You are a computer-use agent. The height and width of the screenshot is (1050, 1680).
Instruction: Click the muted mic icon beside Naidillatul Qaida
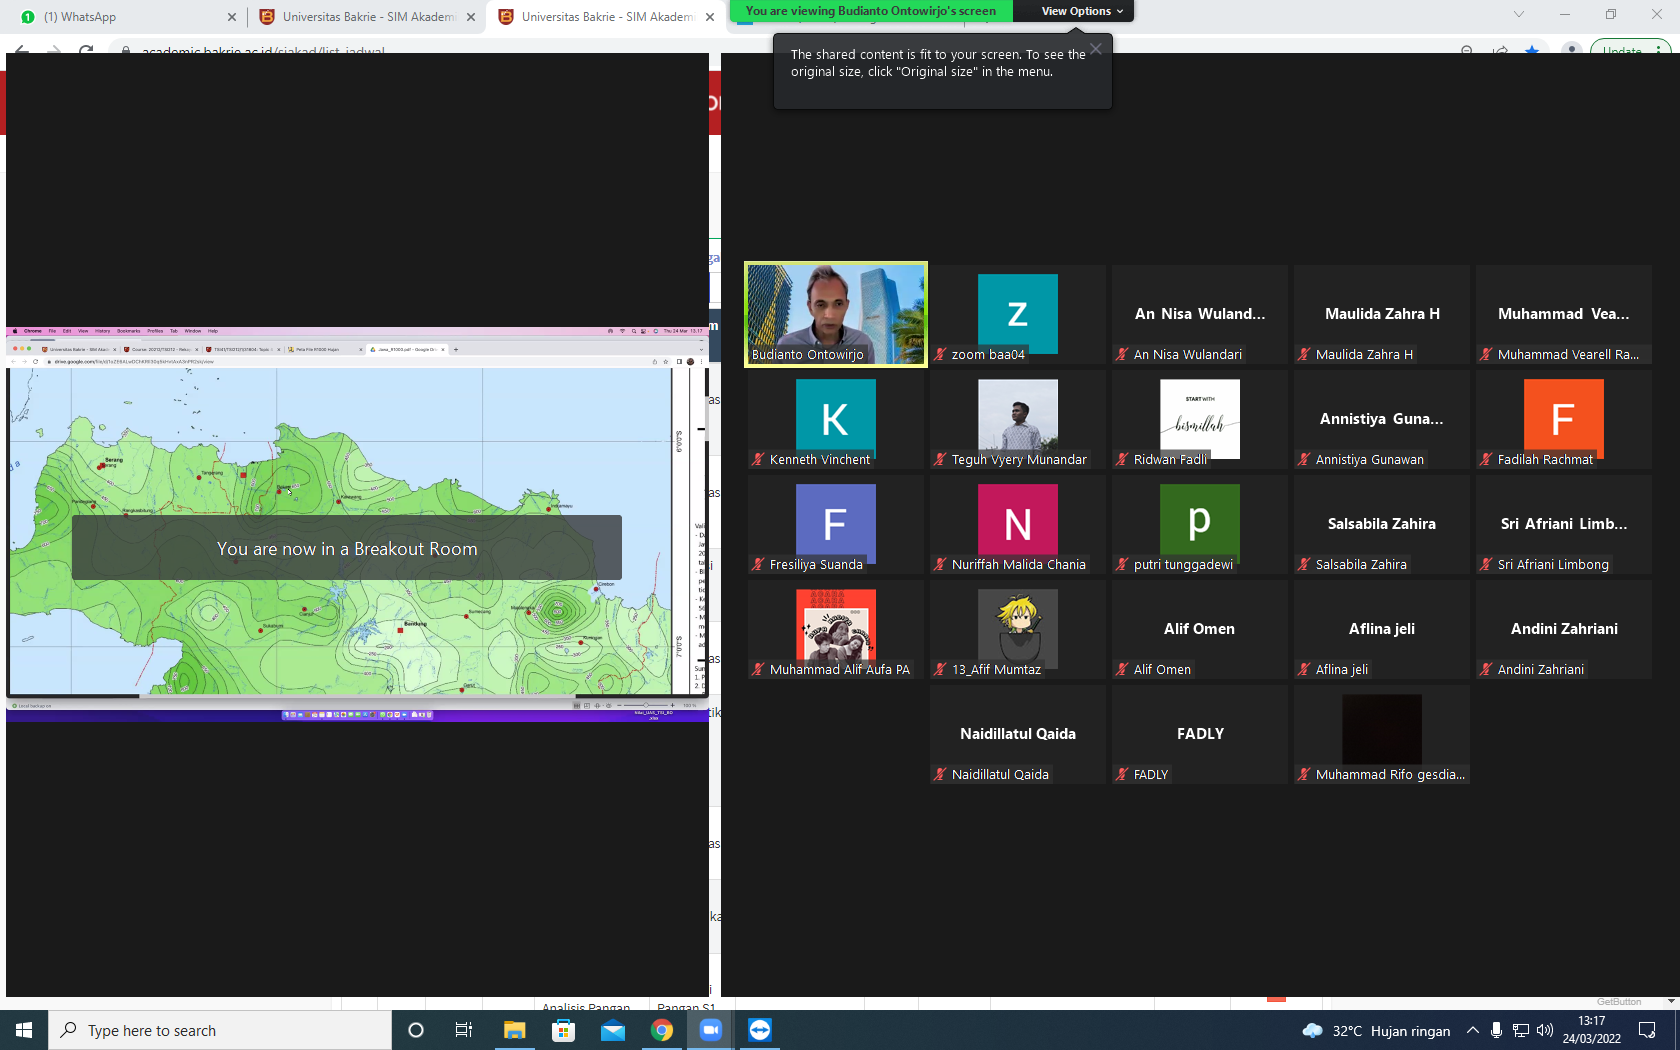(x=940, y=774)
